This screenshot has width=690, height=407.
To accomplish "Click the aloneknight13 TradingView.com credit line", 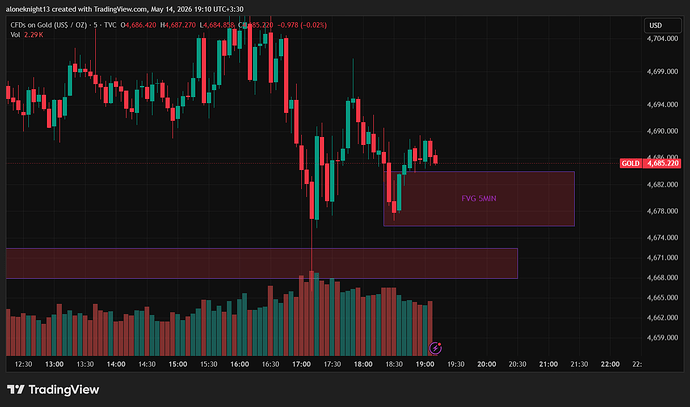I will click(x=125, y=9).
